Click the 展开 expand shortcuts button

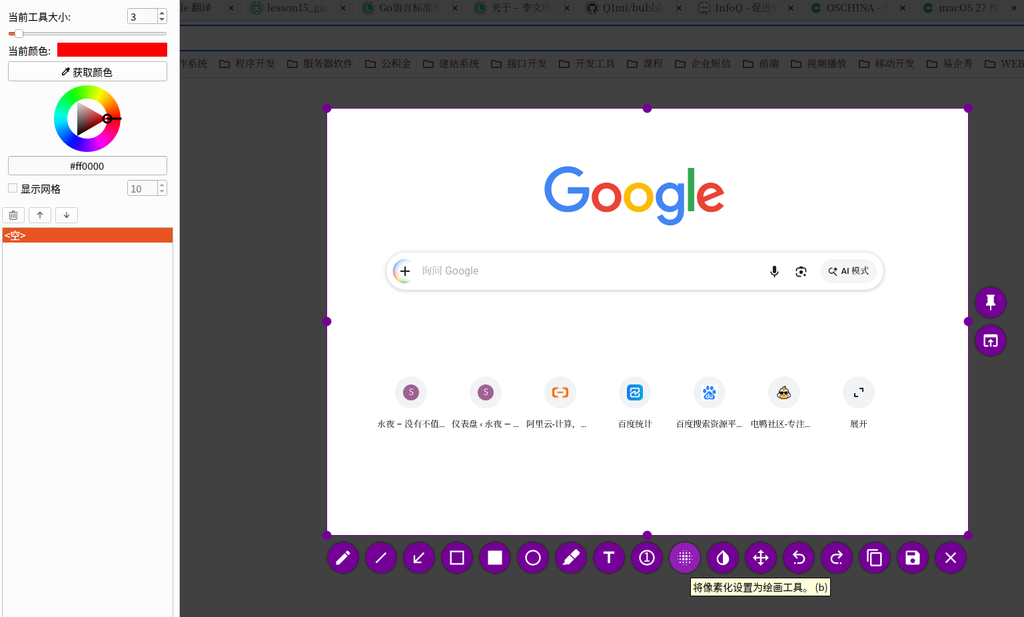[858, 404]
